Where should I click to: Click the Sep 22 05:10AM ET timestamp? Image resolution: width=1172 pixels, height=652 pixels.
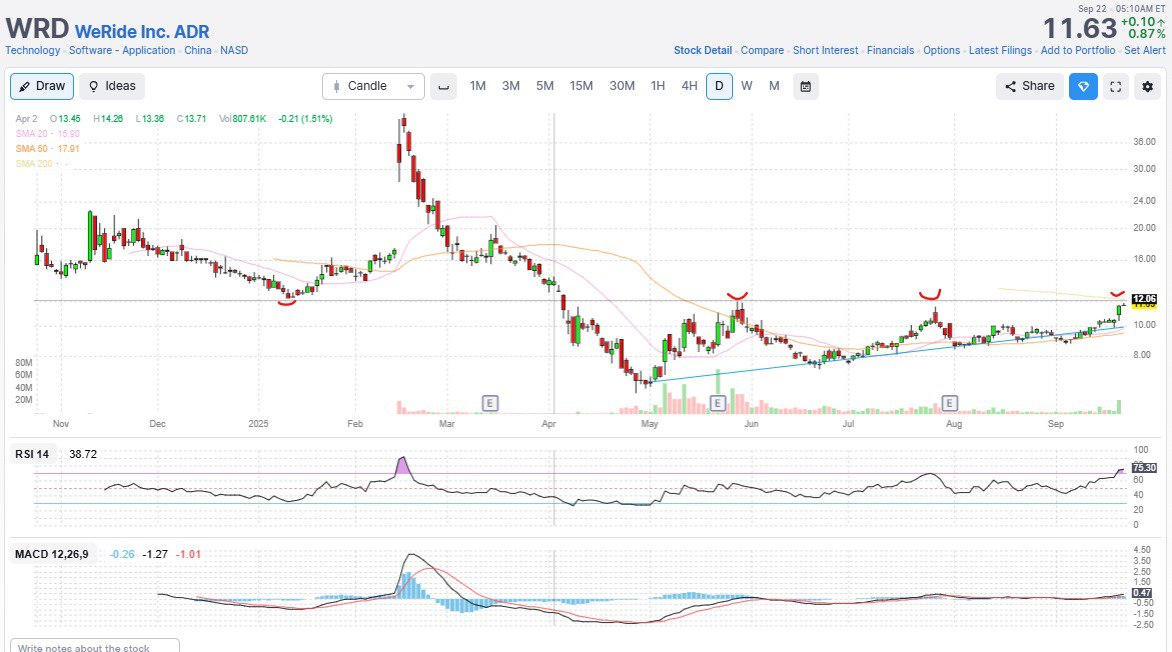click(x=1121, y=9)
